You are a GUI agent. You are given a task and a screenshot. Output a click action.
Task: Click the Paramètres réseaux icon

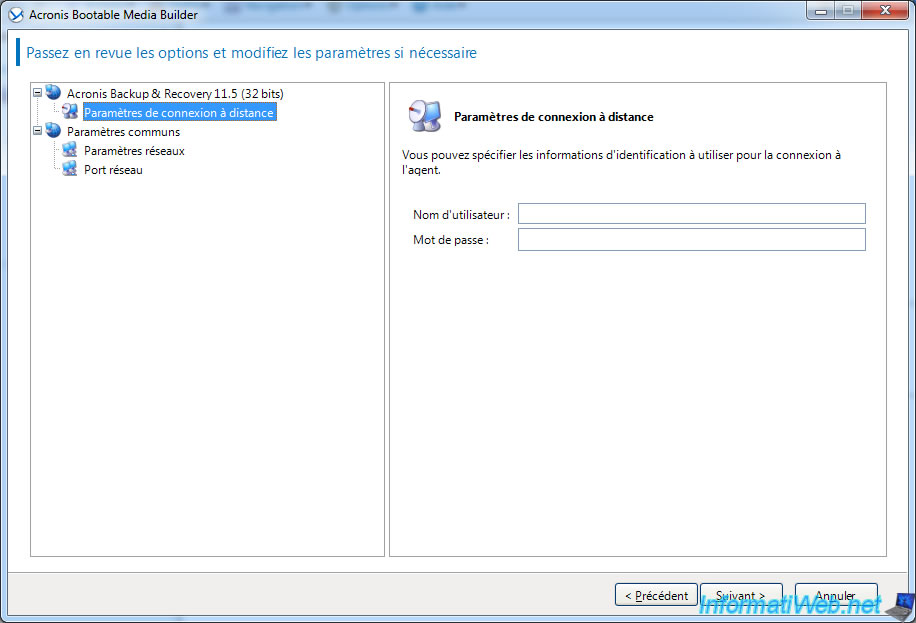point(70,150)
